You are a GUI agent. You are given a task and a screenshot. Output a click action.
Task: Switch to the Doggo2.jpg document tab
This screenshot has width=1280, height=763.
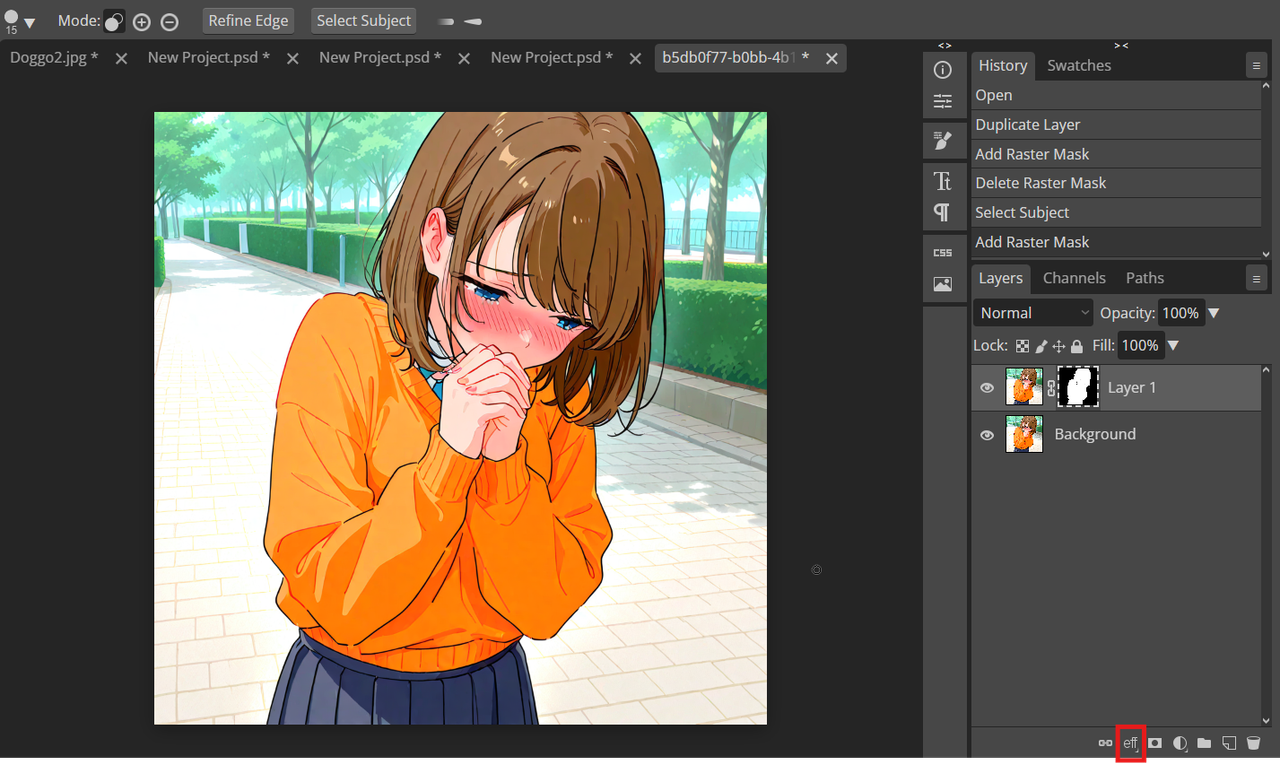point(54,58)
